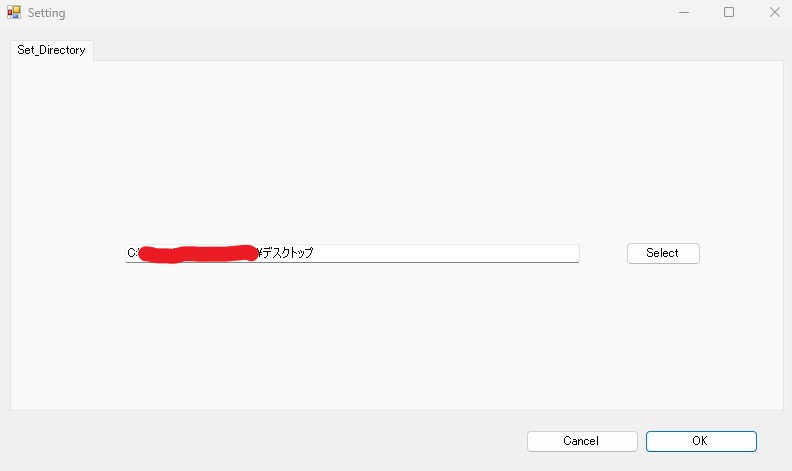Minimize the Setting window
The height and width of the screenshot is (471, 792).
point(684,12)
